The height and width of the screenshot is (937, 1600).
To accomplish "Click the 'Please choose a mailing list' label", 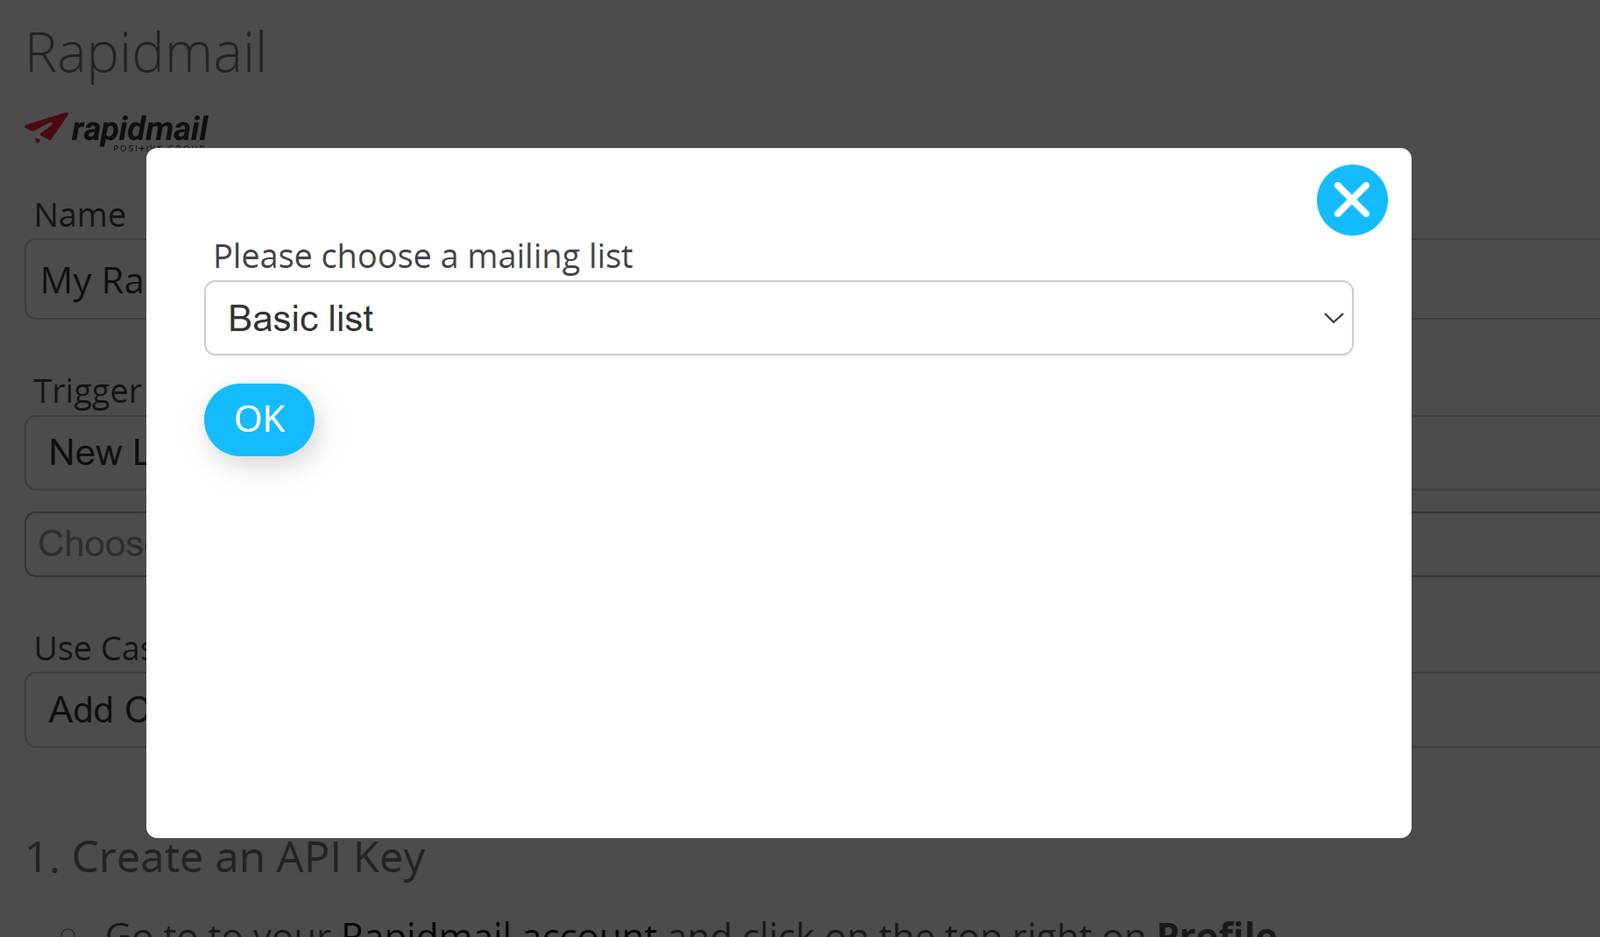I will [x=422, y=257].
